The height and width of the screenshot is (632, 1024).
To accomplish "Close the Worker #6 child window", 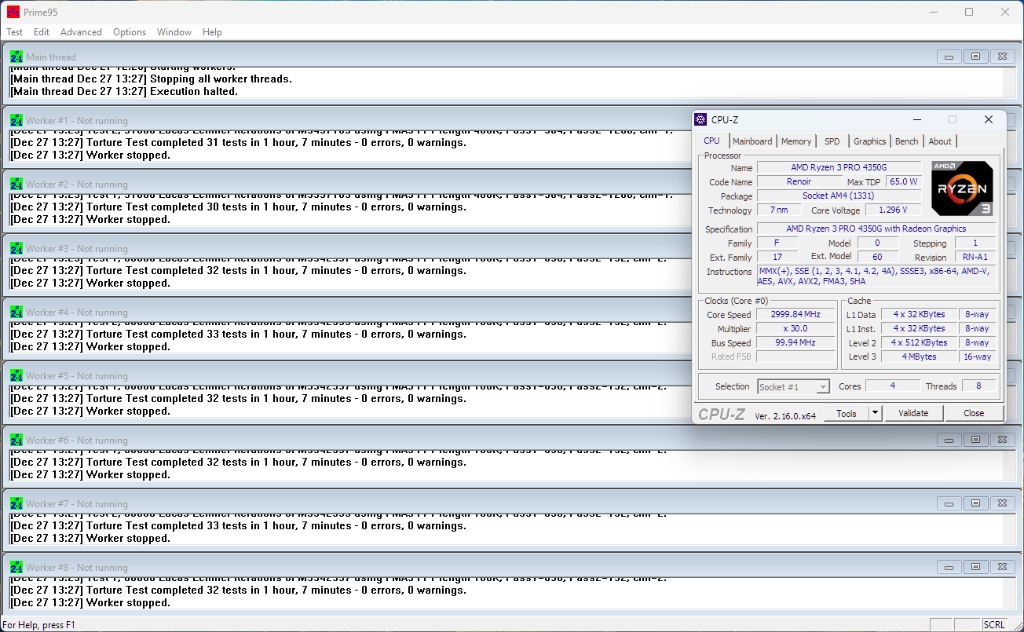I will click(x=1001, y=440).
